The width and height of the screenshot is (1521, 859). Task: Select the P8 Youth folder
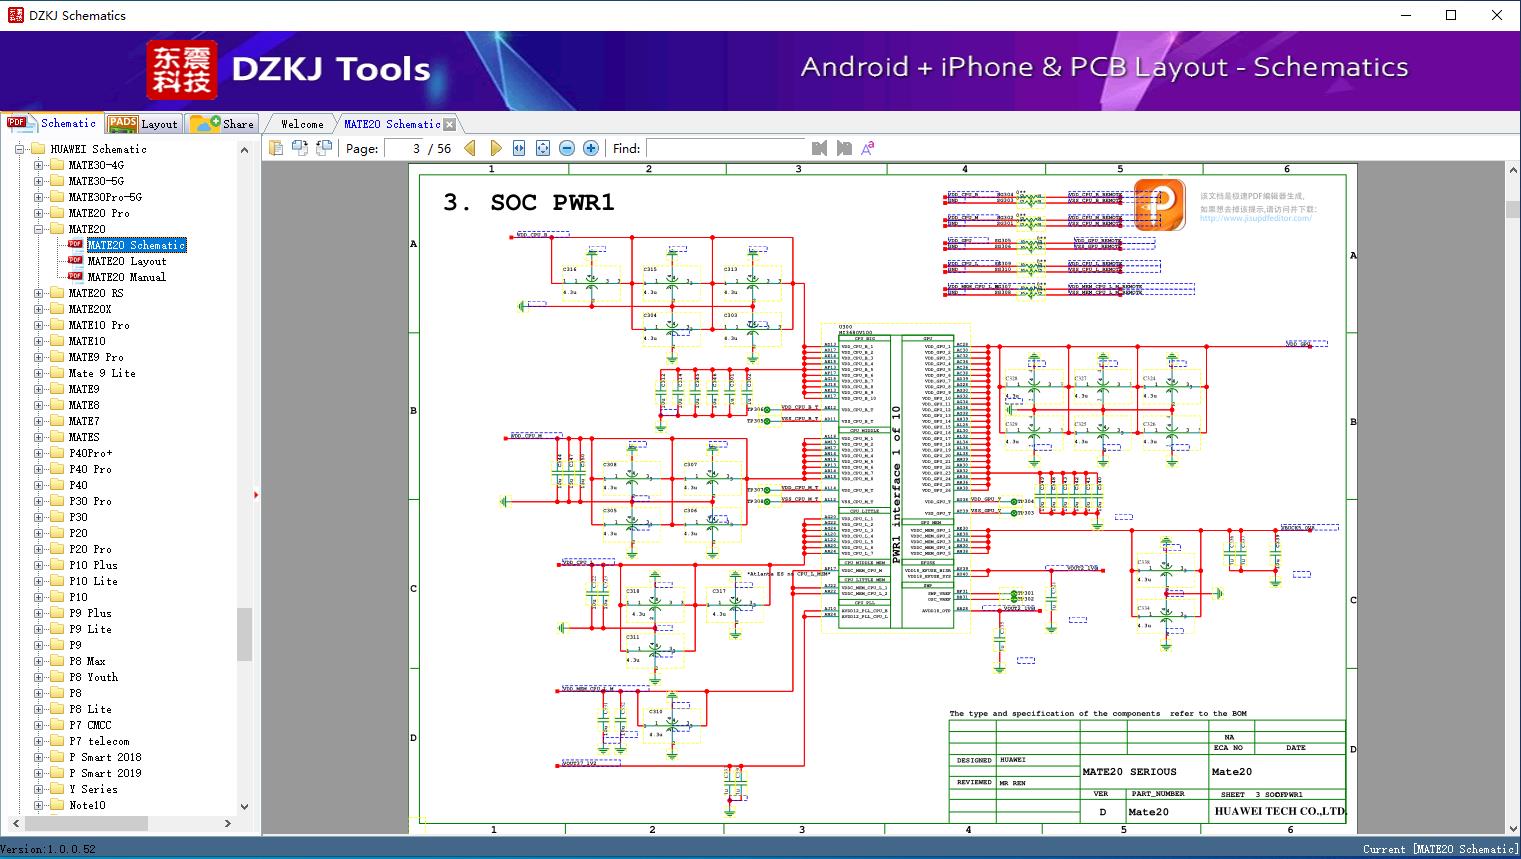point(93,677)
